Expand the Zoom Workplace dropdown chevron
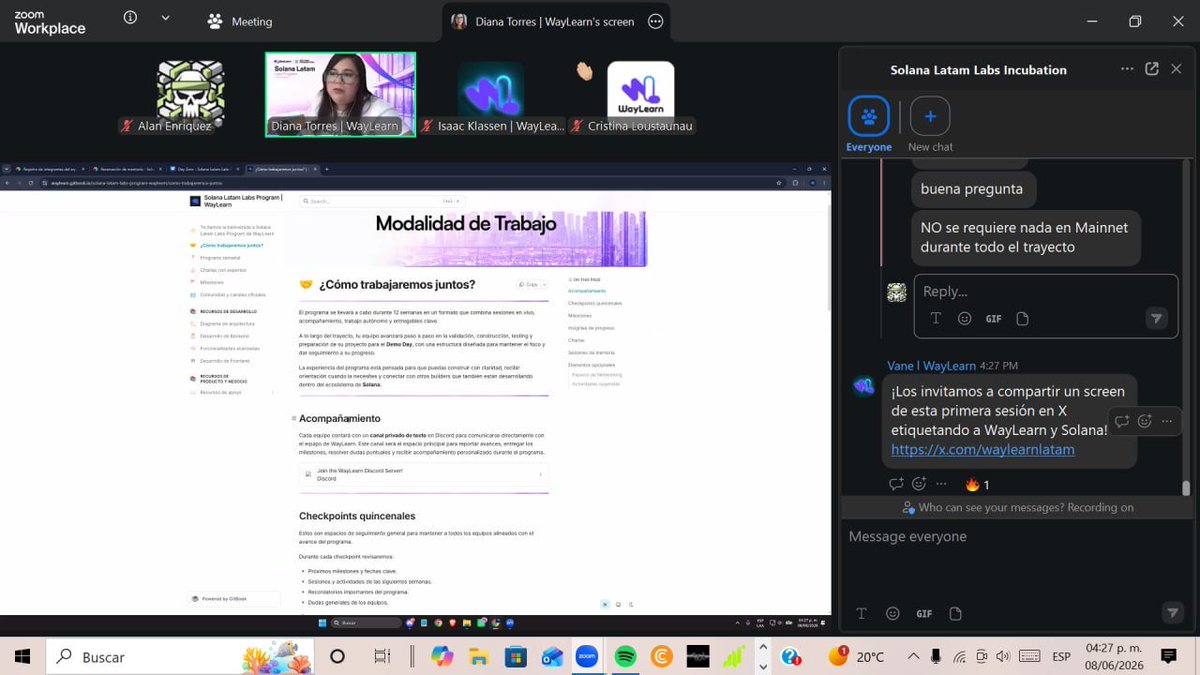Image resolution: width=1200 pixels, height=675 pixels. point(165,18)
